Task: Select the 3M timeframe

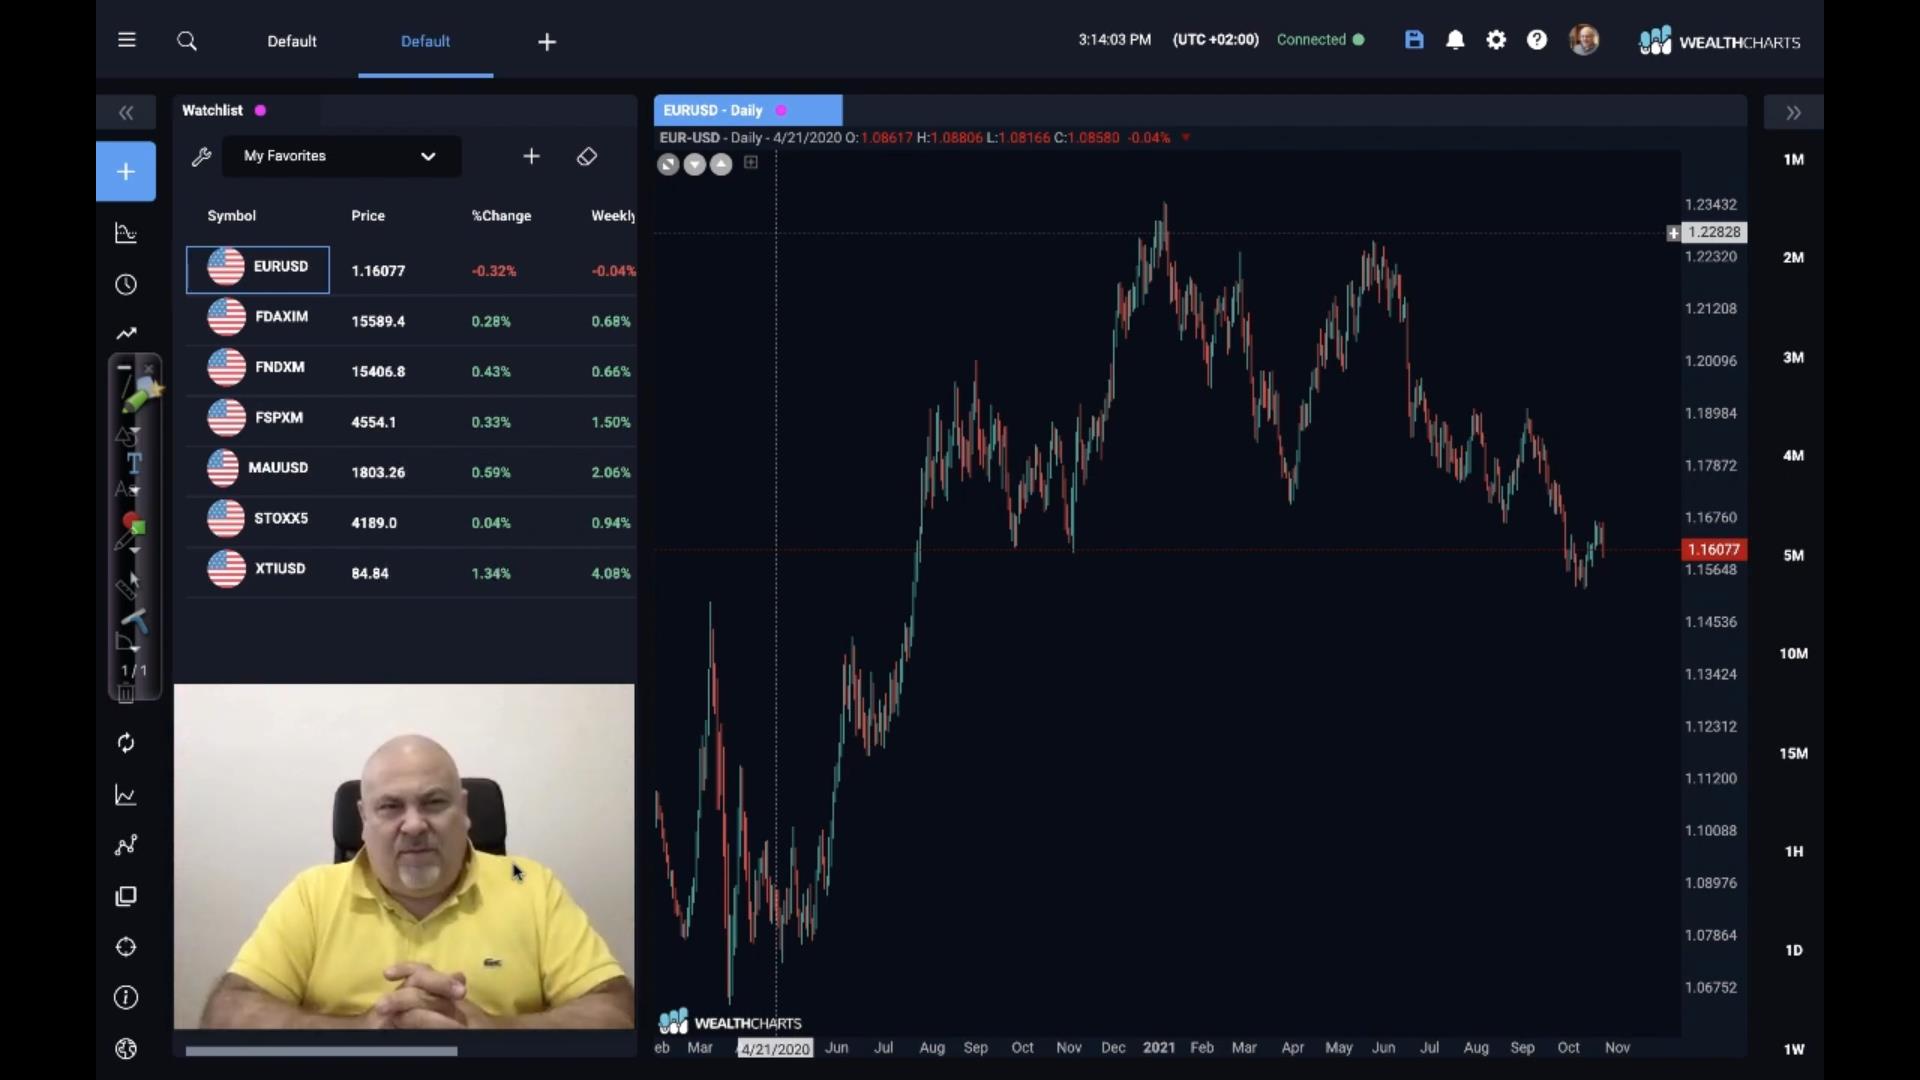Action: pyautogui.click(x=1794, y=357)
